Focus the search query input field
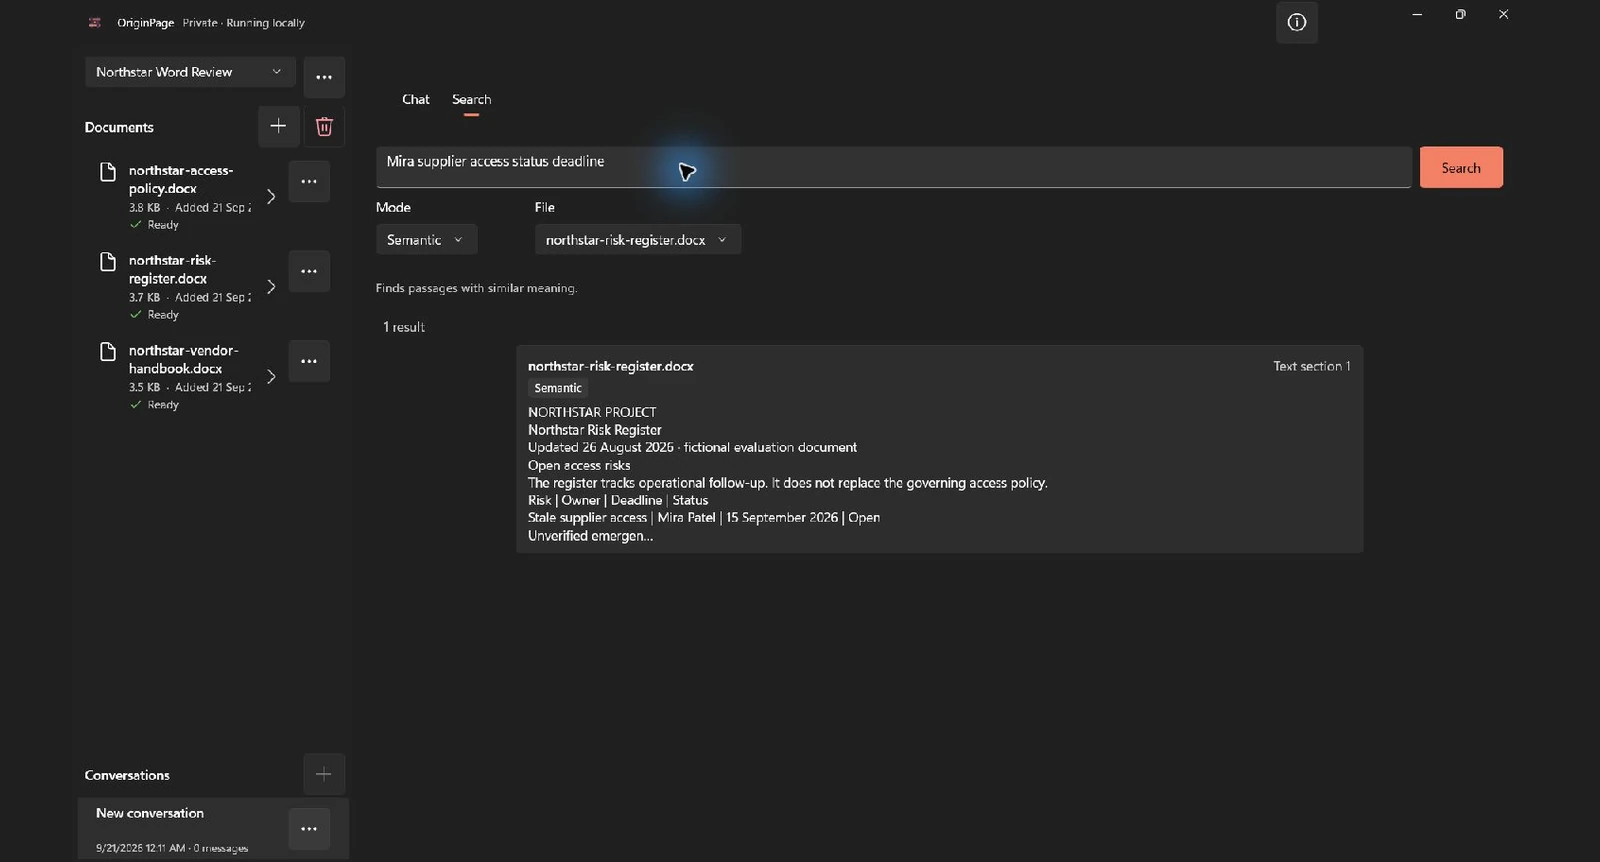The image size is (1600, 862). (x=893, y=167)
